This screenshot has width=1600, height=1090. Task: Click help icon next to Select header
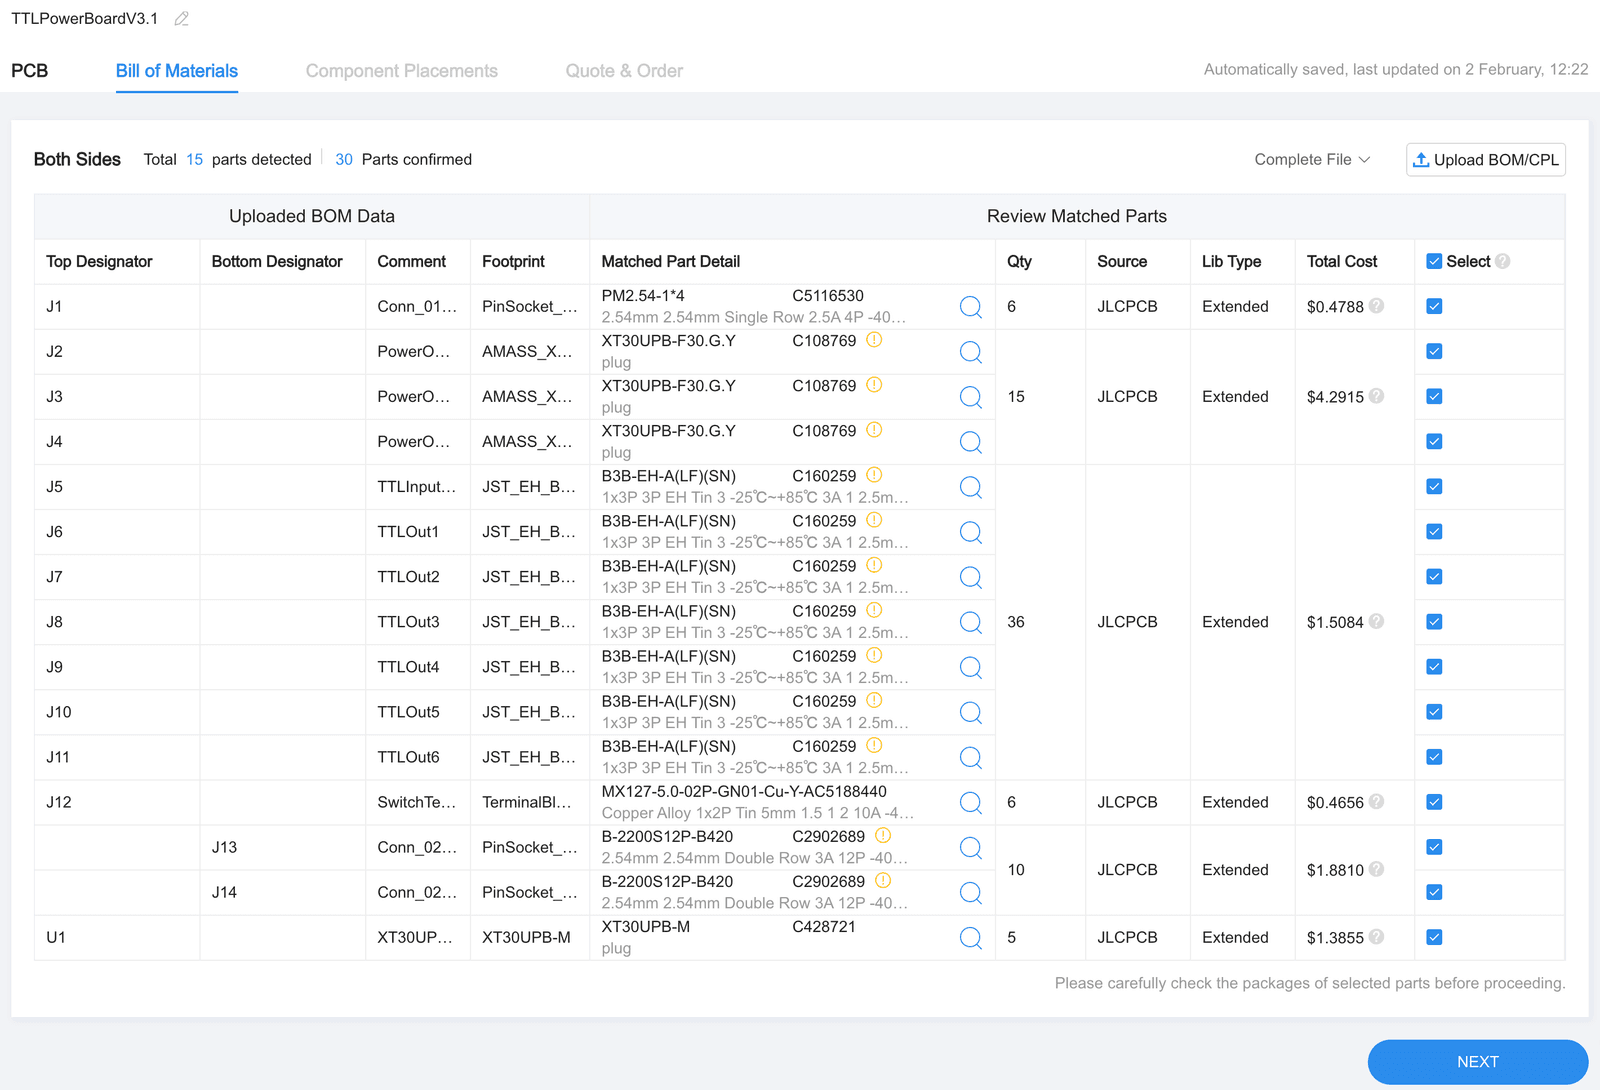1502,261
